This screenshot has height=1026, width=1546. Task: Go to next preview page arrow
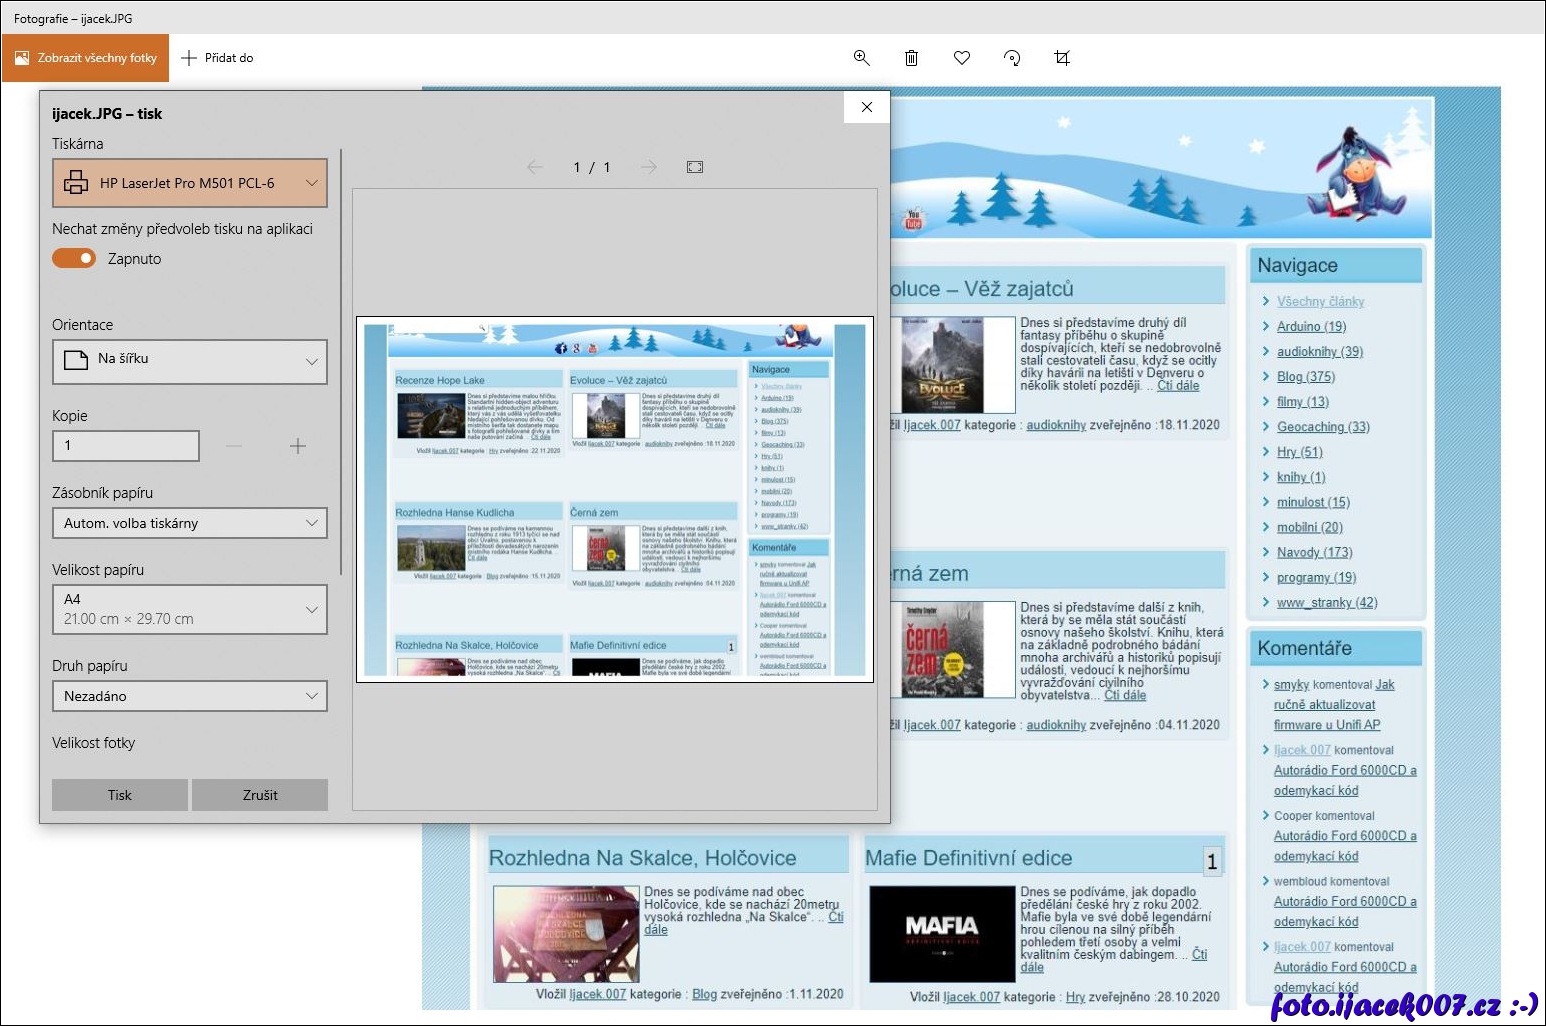click(649, 167)
